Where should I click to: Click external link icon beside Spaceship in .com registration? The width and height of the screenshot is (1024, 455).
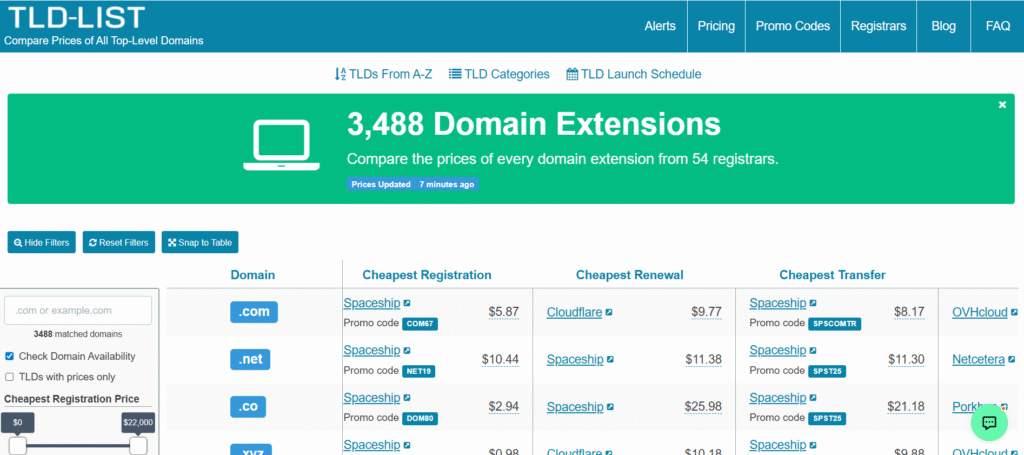pyautogui.click(x=407, y=304)
